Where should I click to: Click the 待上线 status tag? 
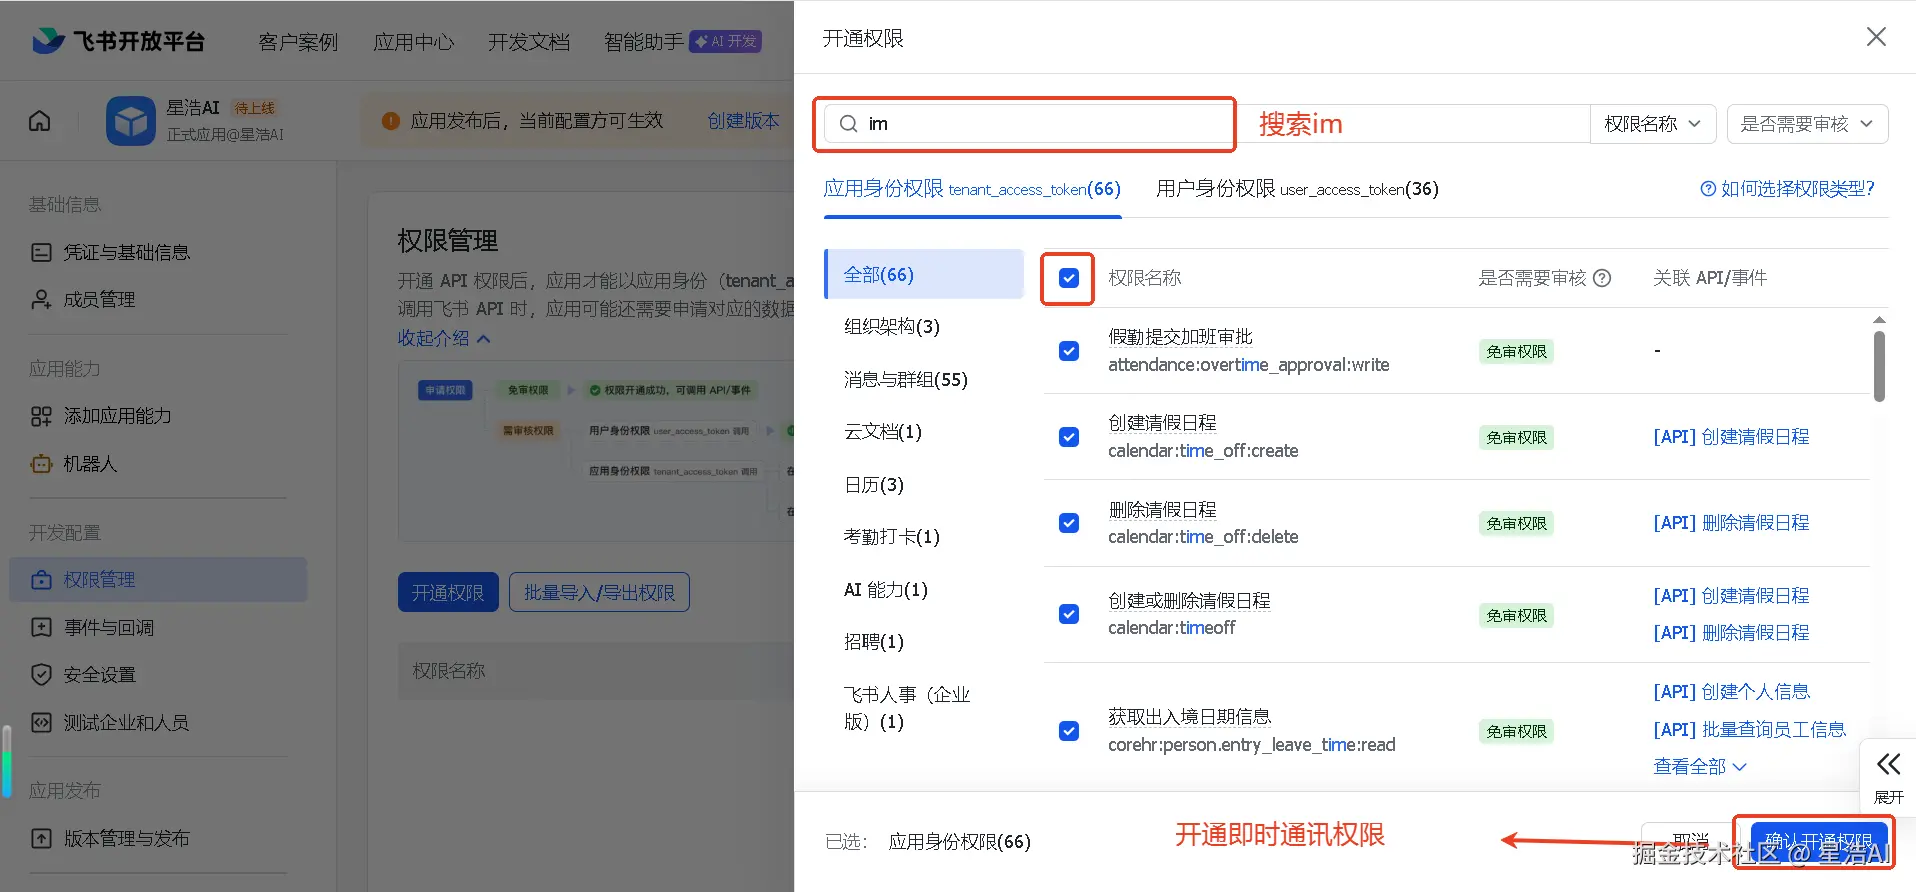coord(255,108)
